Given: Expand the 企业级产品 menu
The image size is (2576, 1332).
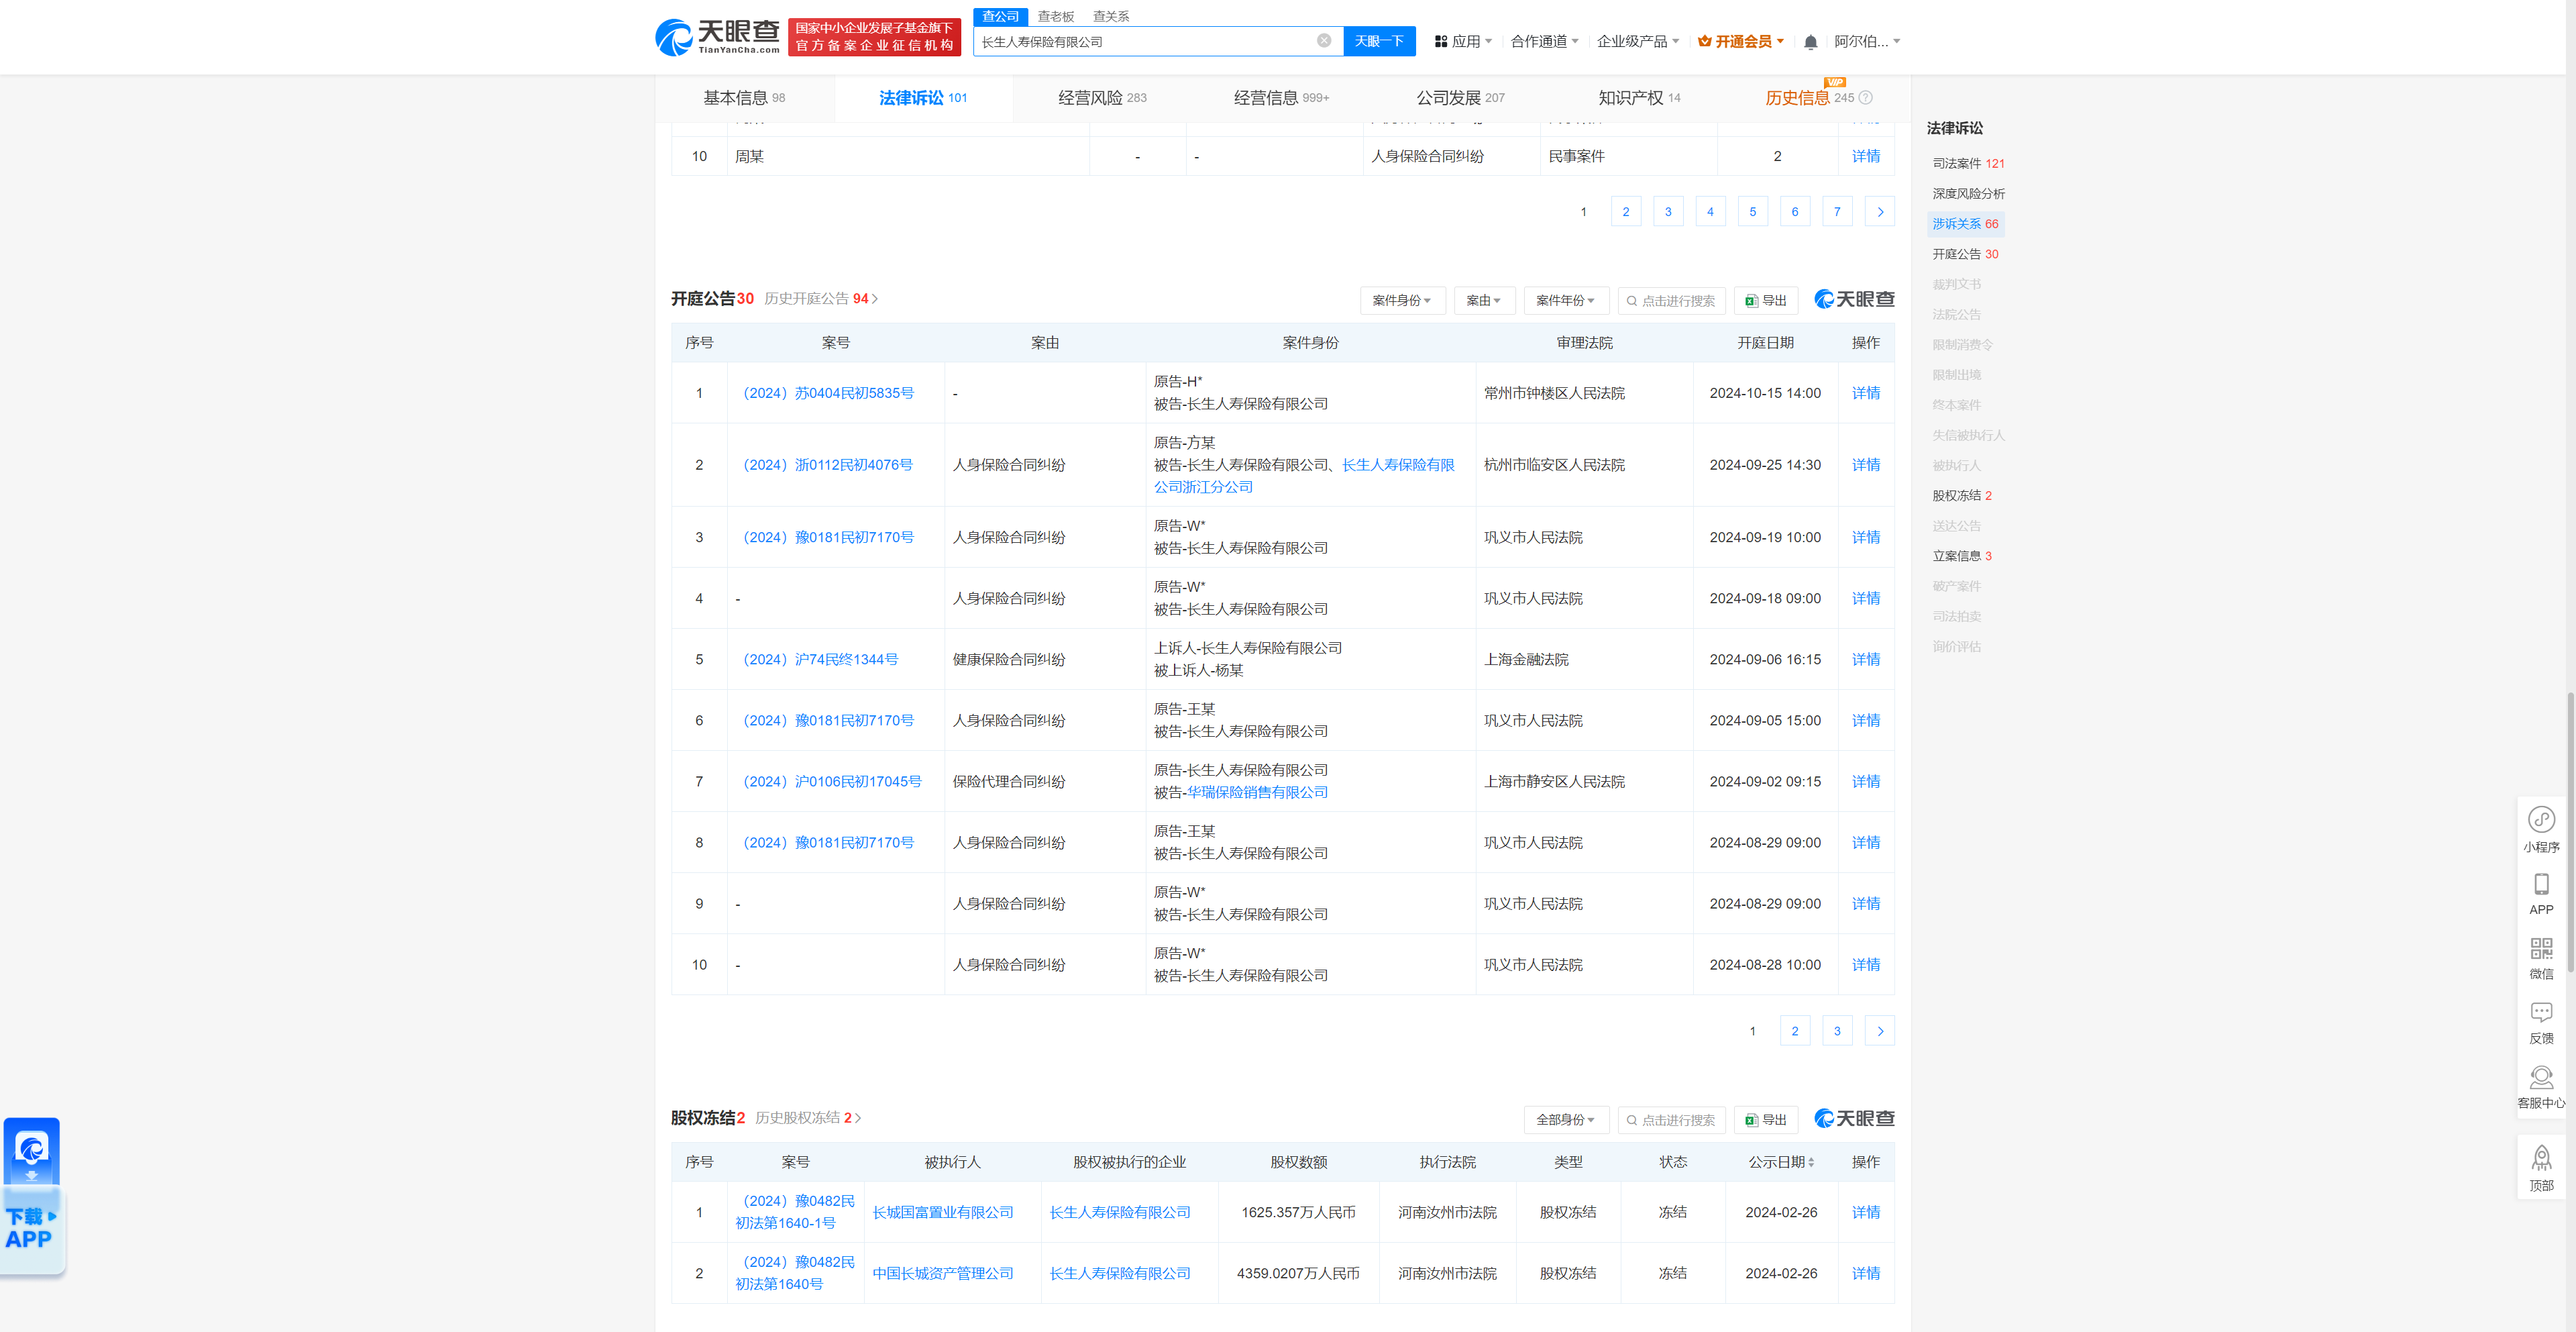Looking at the screenshot, I should click(x=1638, y=41).
